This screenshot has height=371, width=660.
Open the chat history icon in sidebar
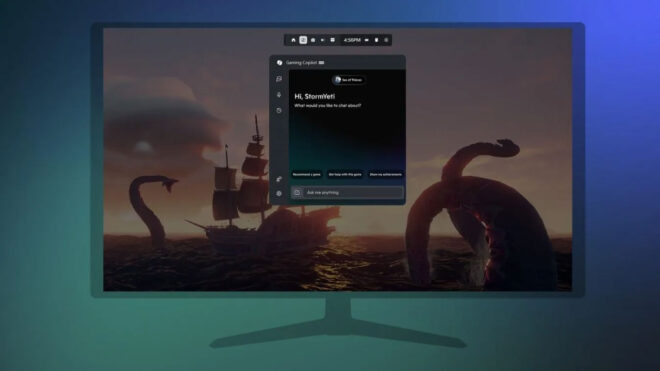[279, 110]
